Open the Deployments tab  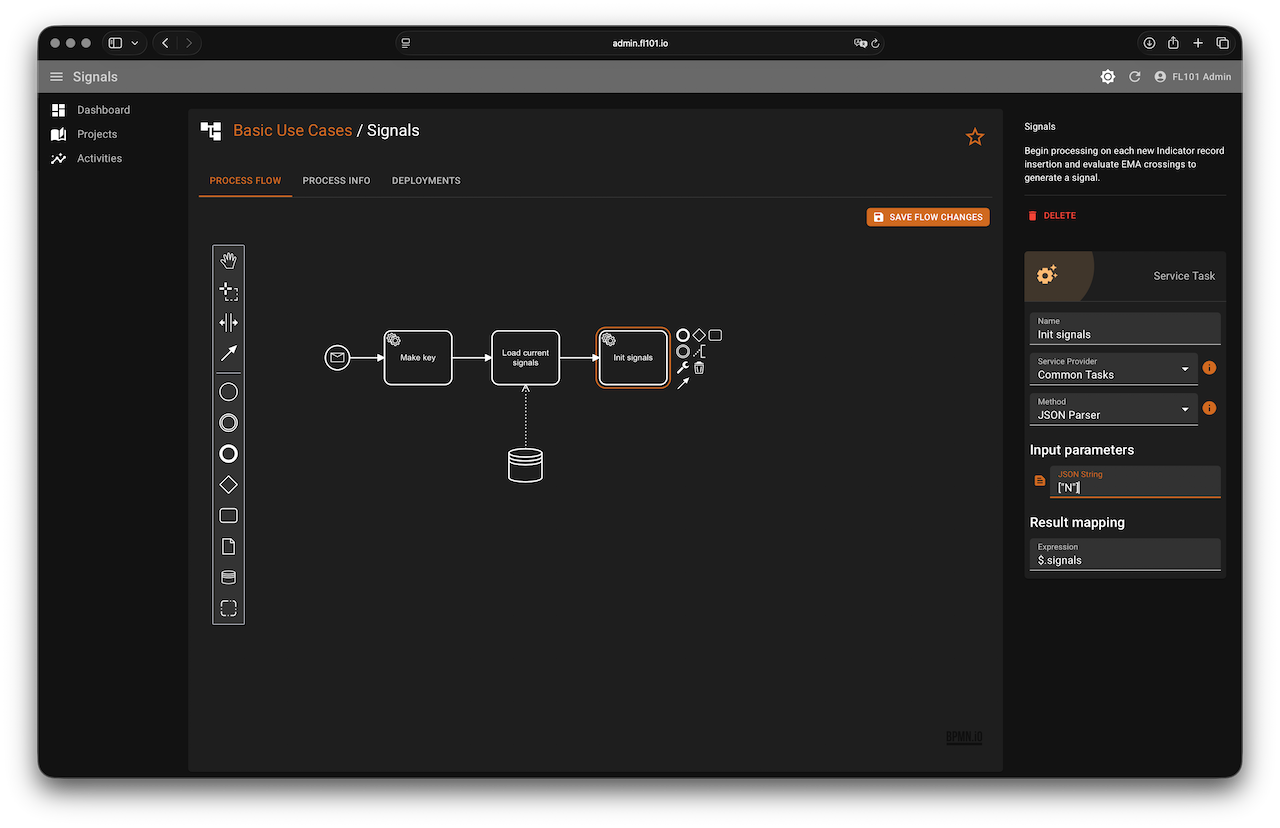point(426,181)
